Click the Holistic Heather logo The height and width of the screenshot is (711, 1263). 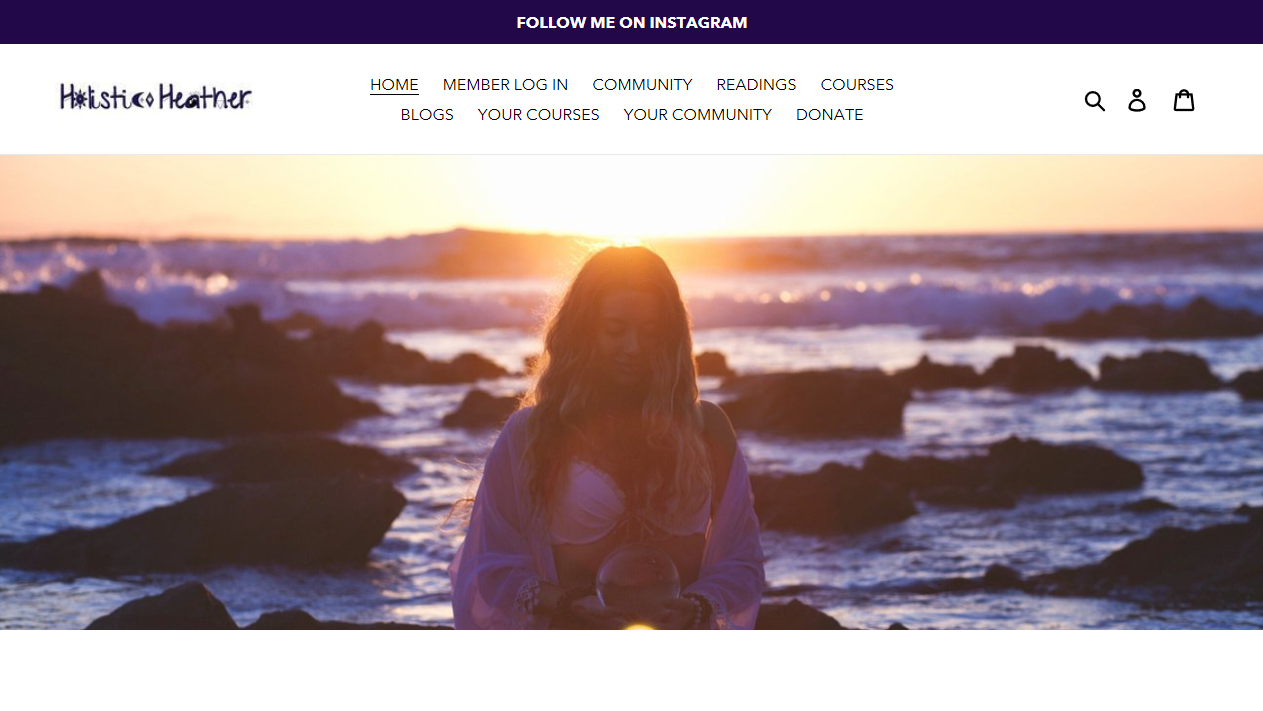pos(156,98)
